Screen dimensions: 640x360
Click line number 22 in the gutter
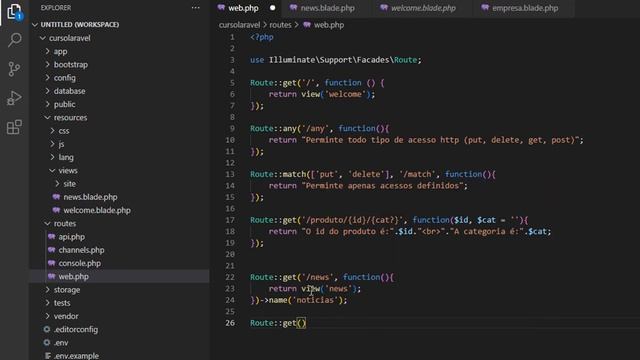tap(230, 277)
